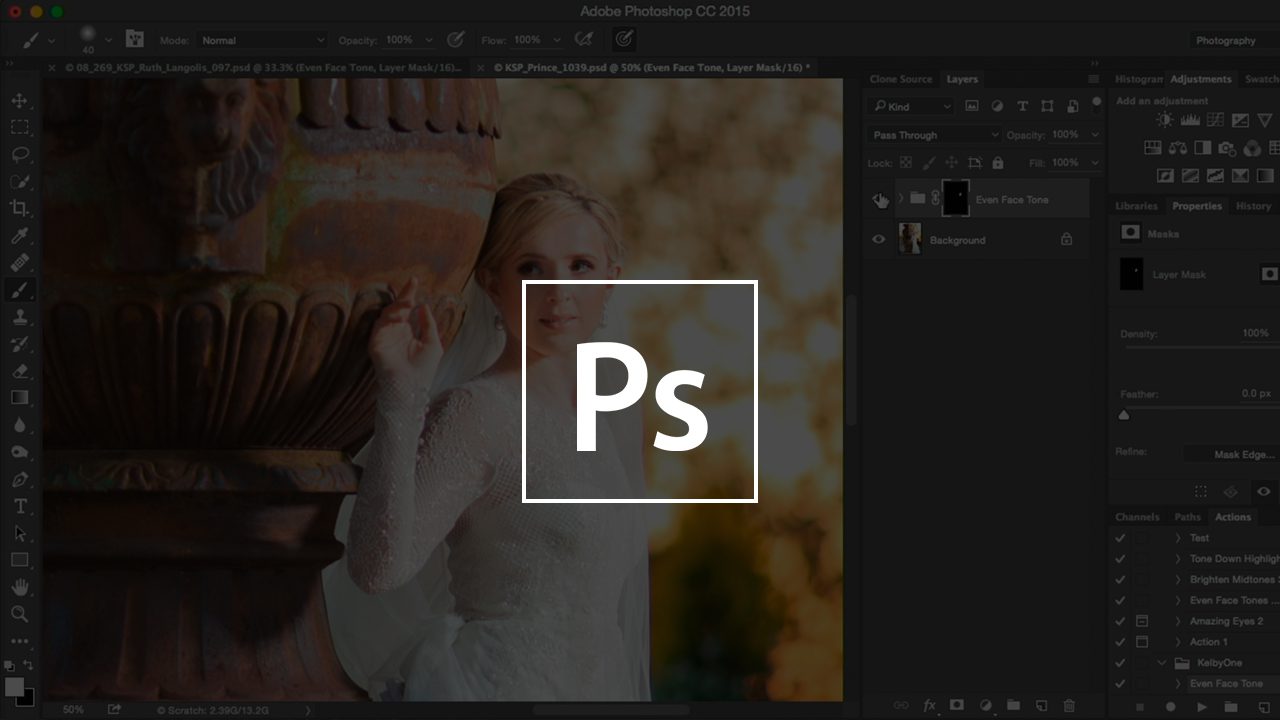Add a Color Balance adjustment

point(1177,148)
